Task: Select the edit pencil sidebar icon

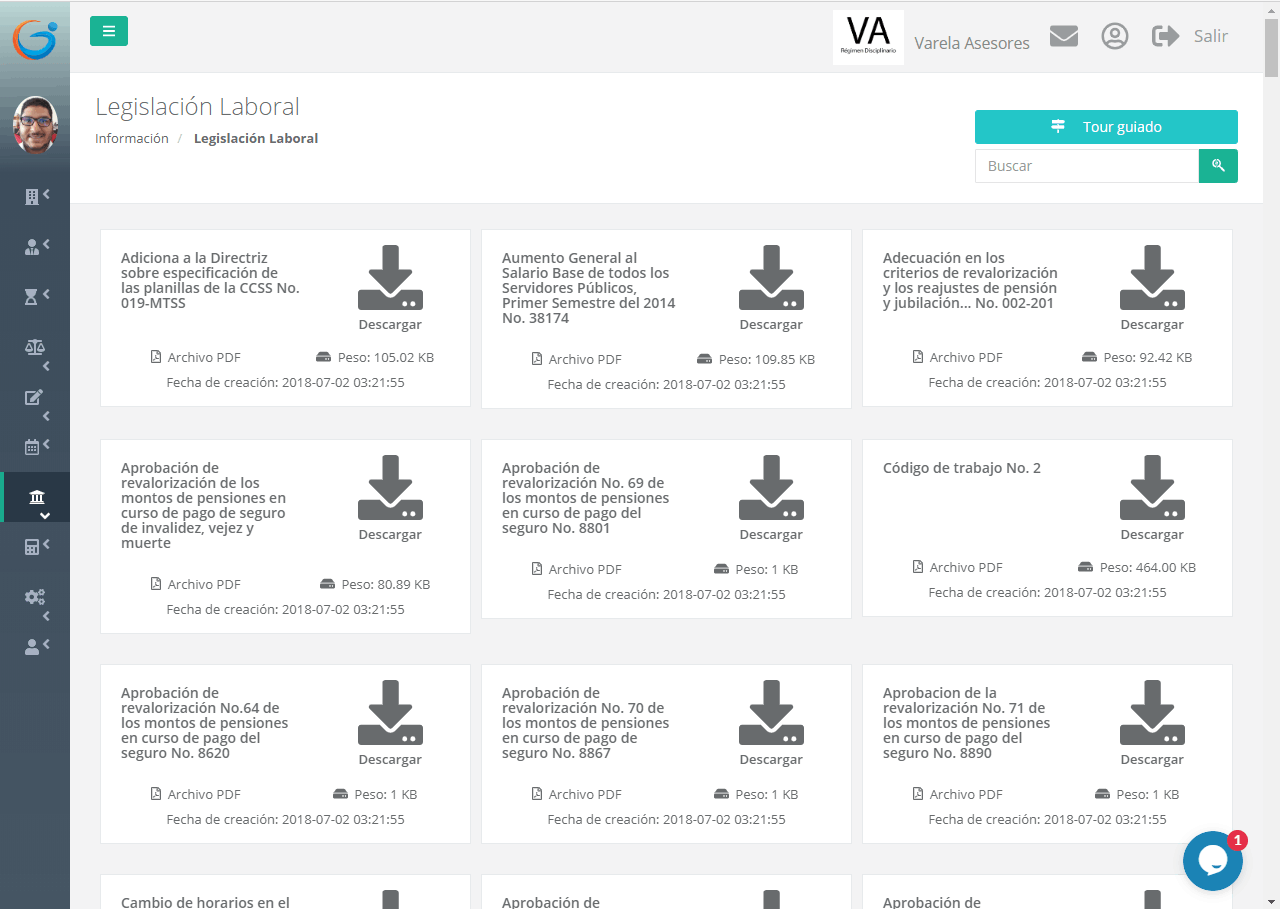Action: 35,397
